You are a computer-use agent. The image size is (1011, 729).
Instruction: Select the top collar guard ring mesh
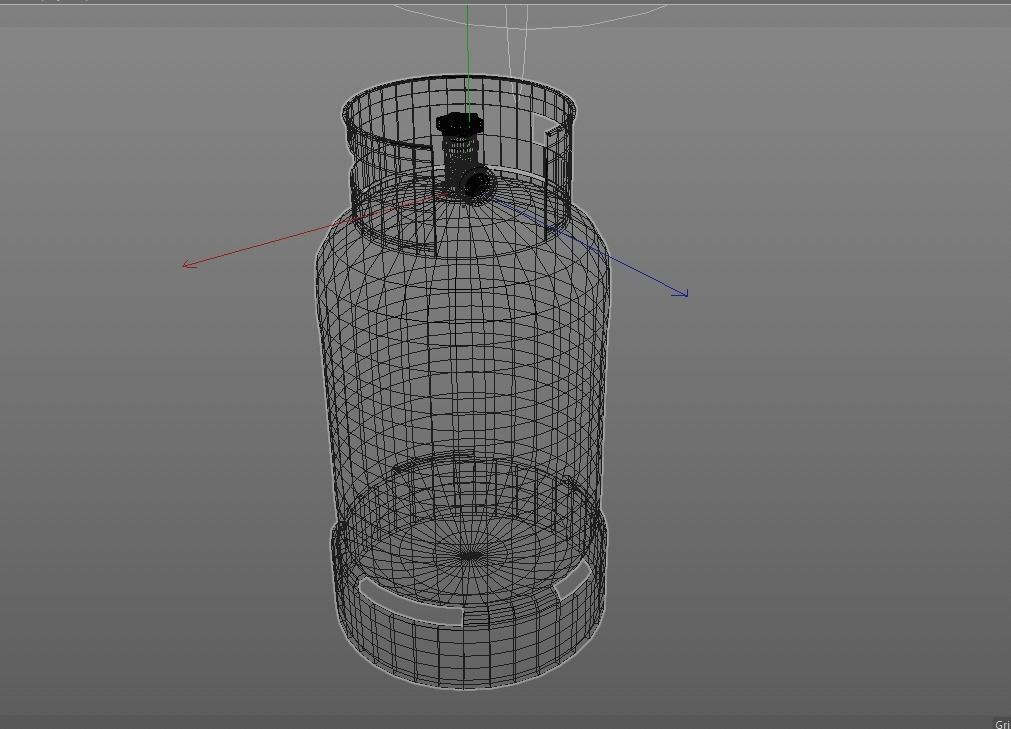click(459, 166)
